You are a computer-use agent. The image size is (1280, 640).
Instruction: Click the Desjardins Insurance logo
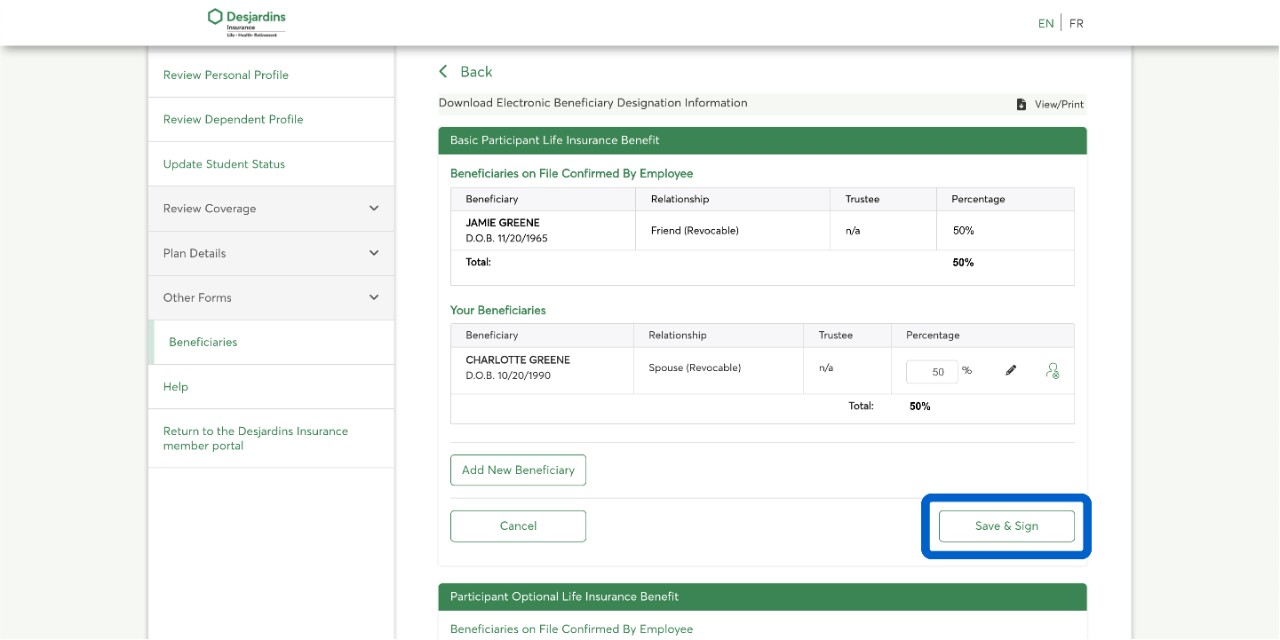[246, 22]
